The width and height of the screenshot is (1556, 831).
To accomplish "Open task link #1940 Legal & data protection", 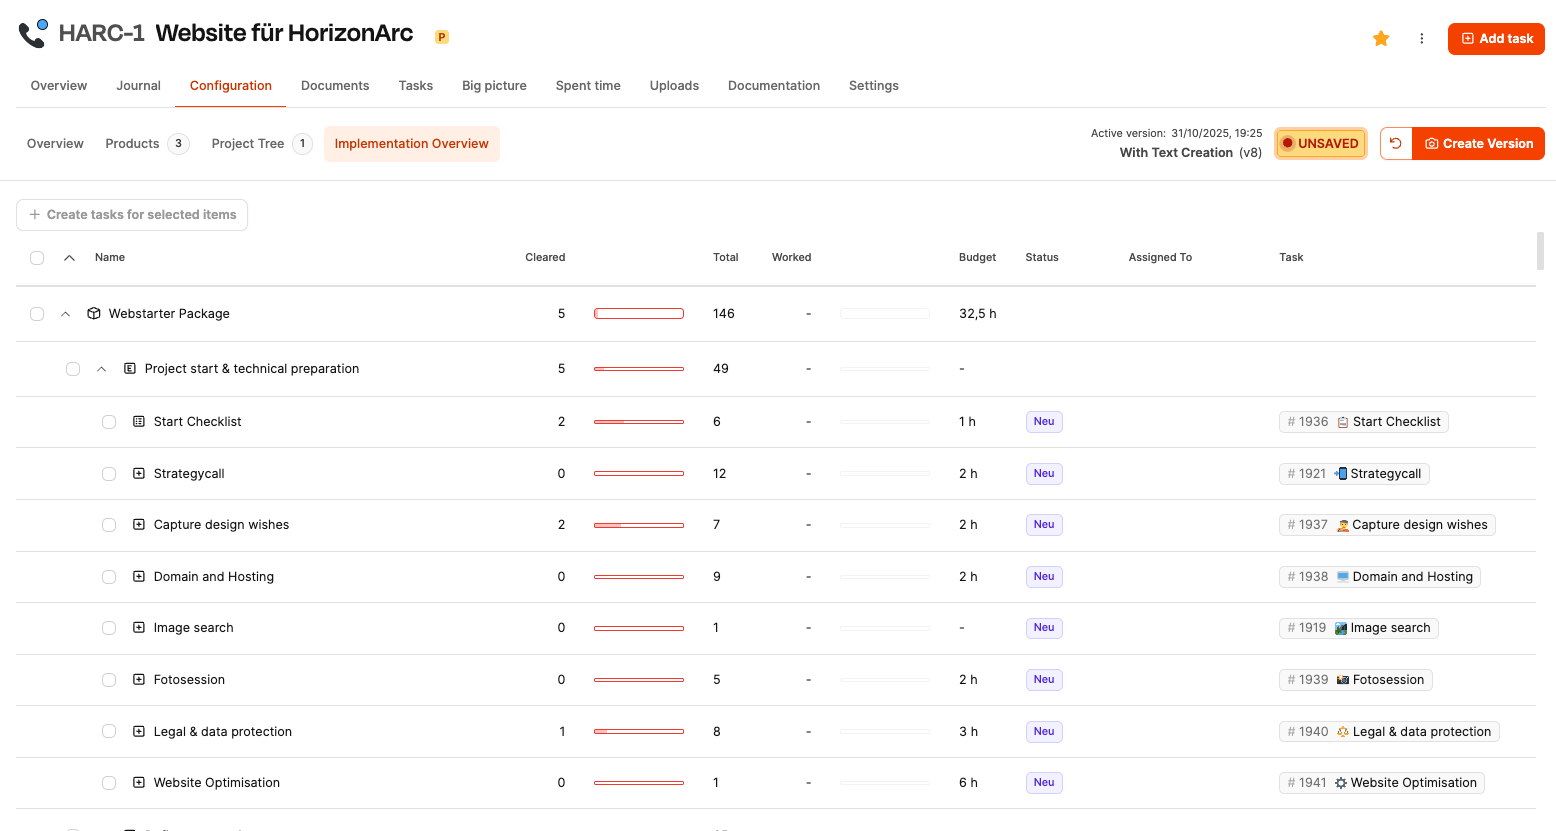I will pos(1388,732).
